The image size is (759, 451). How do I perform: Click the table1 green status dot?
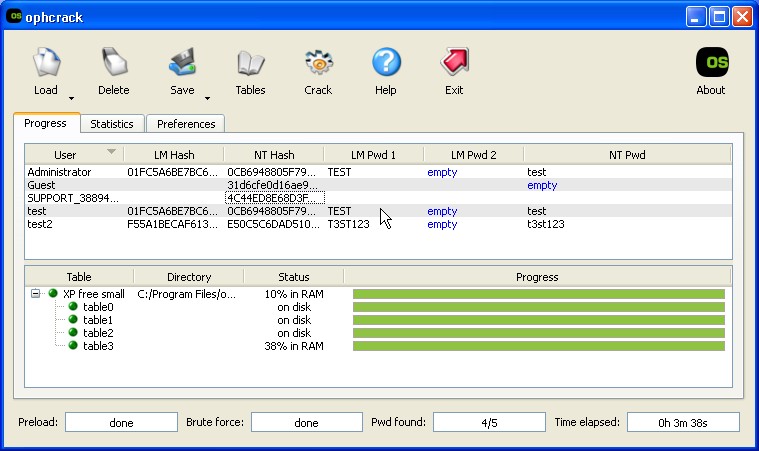(73, 319)
